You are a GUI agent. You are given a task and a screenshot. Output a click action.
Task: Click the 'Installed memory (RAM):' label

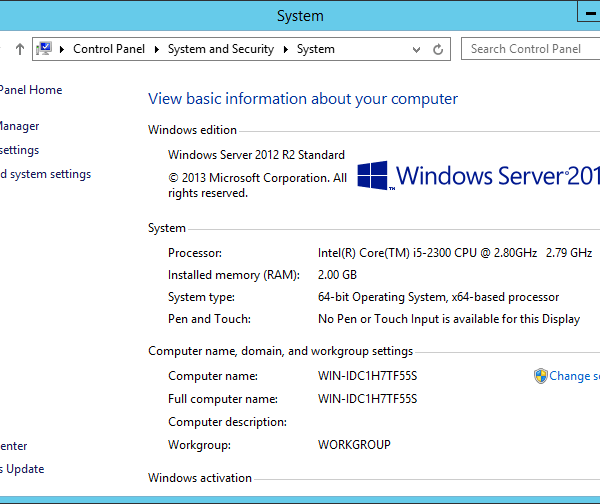(x=234, y=275)
